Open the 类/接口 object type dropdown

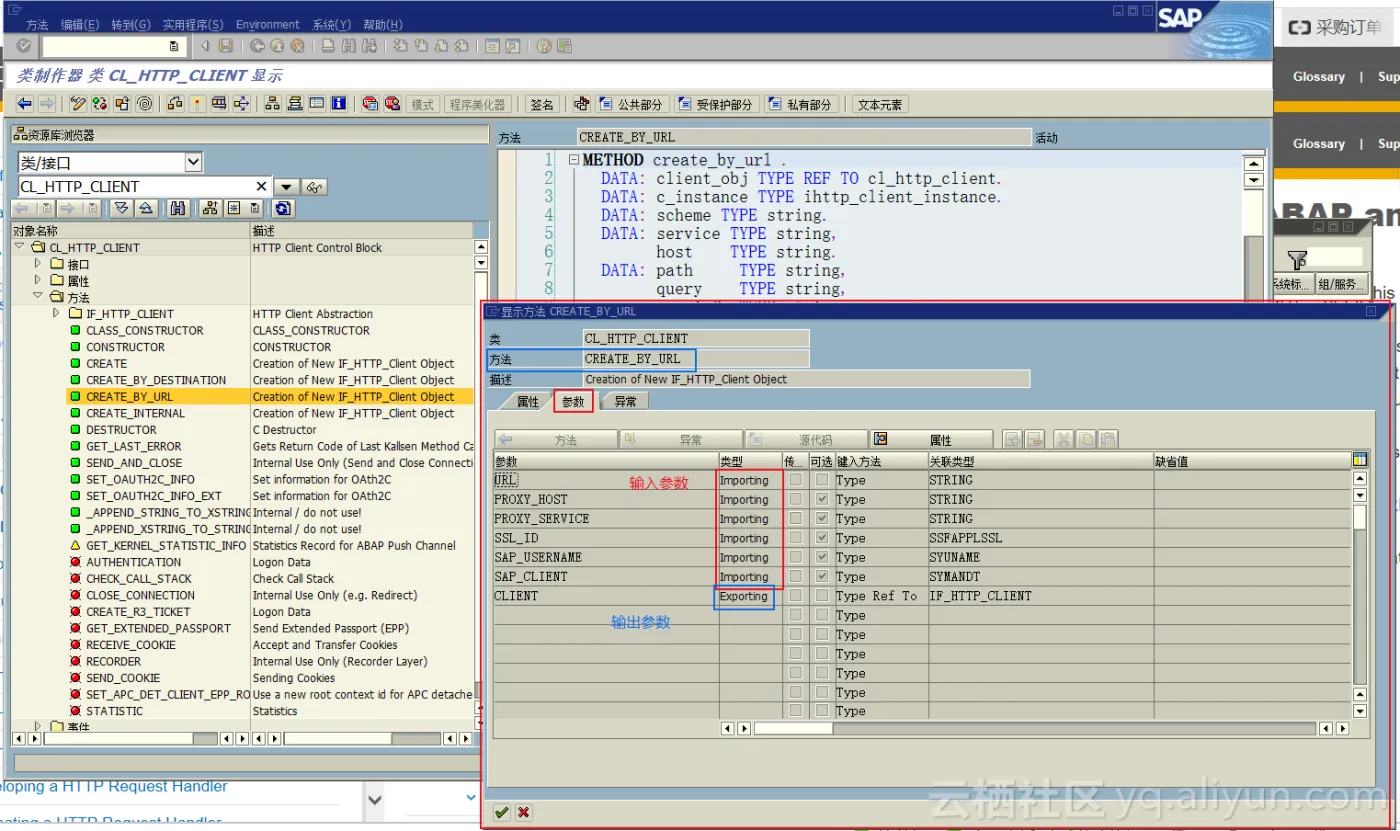(193, 162)
